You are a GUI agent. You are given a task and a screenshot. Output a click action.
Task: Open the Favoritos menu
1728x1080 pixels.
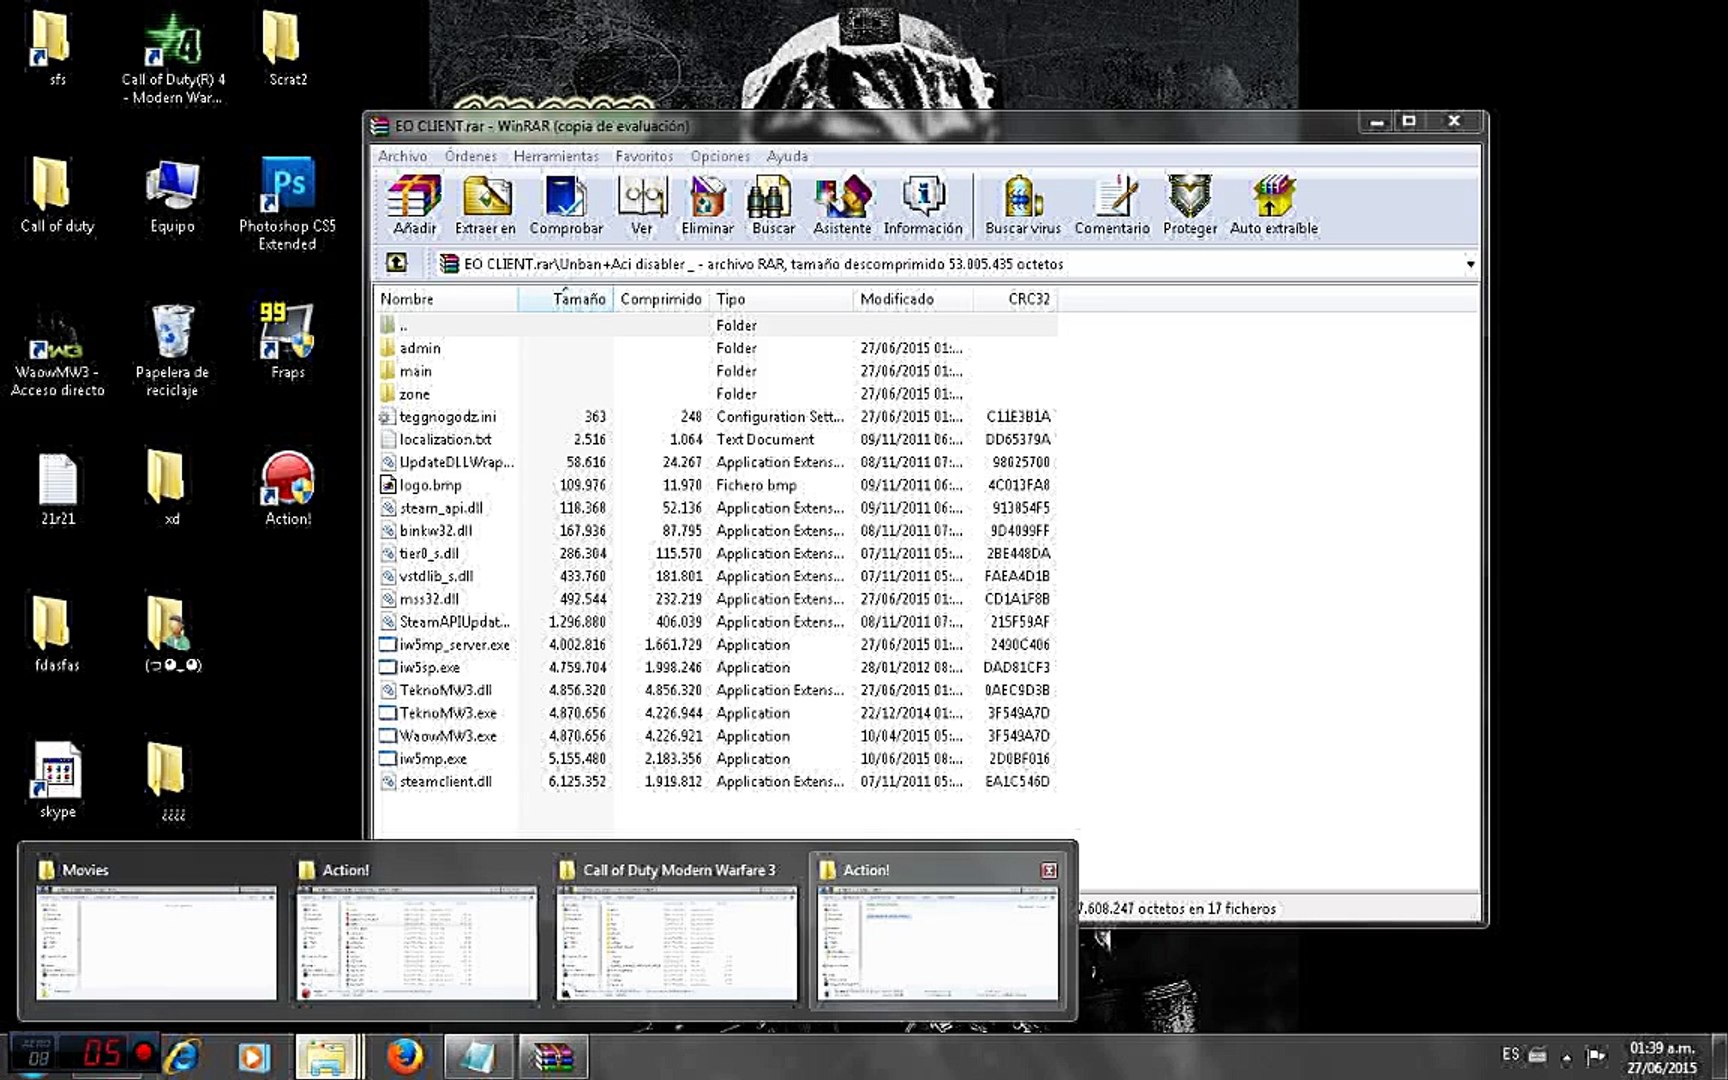644,156
